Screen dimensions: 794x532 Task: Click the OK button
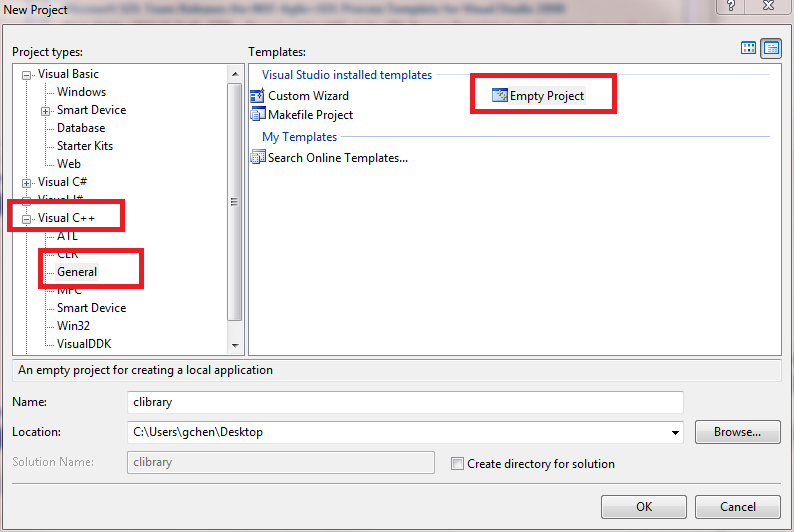point(644,507)
